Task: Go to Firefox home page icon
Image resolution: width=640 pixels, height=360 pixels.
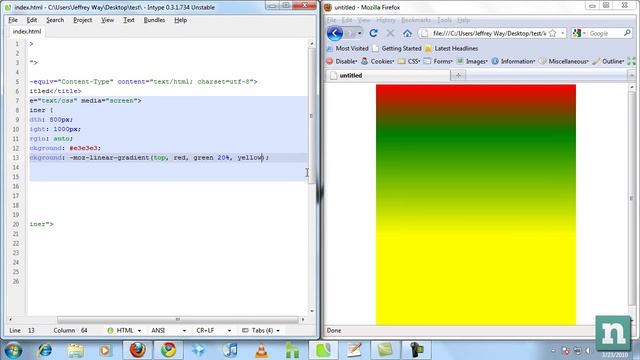Action: [407, 33]
